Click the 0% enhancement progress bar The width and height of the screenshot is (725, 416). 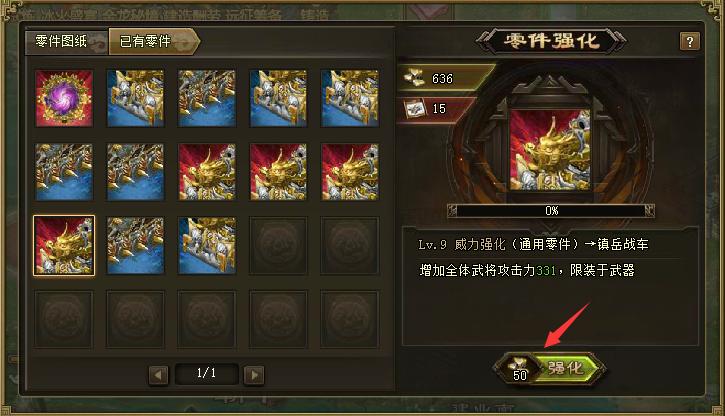tap(551, 211)
